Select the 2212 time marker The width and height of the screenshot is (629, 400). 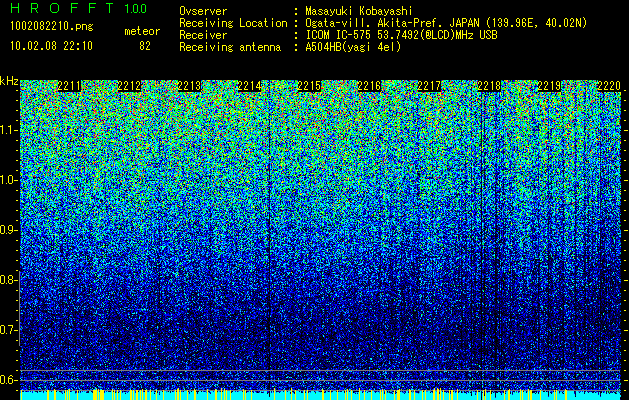coord(129,86)
